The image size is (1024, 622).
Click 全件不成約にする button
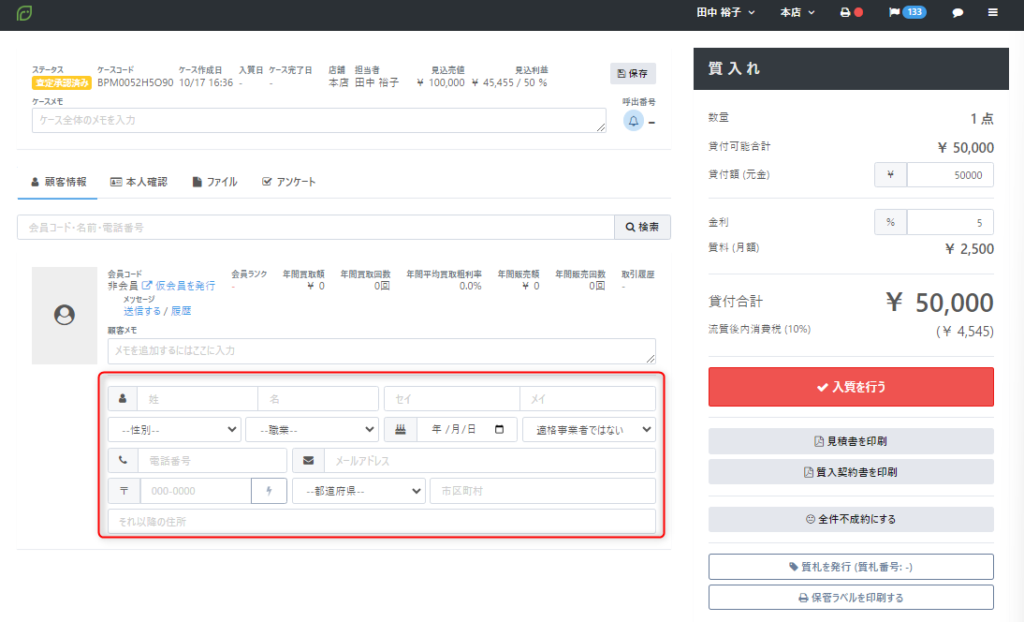tap(851, 519)
